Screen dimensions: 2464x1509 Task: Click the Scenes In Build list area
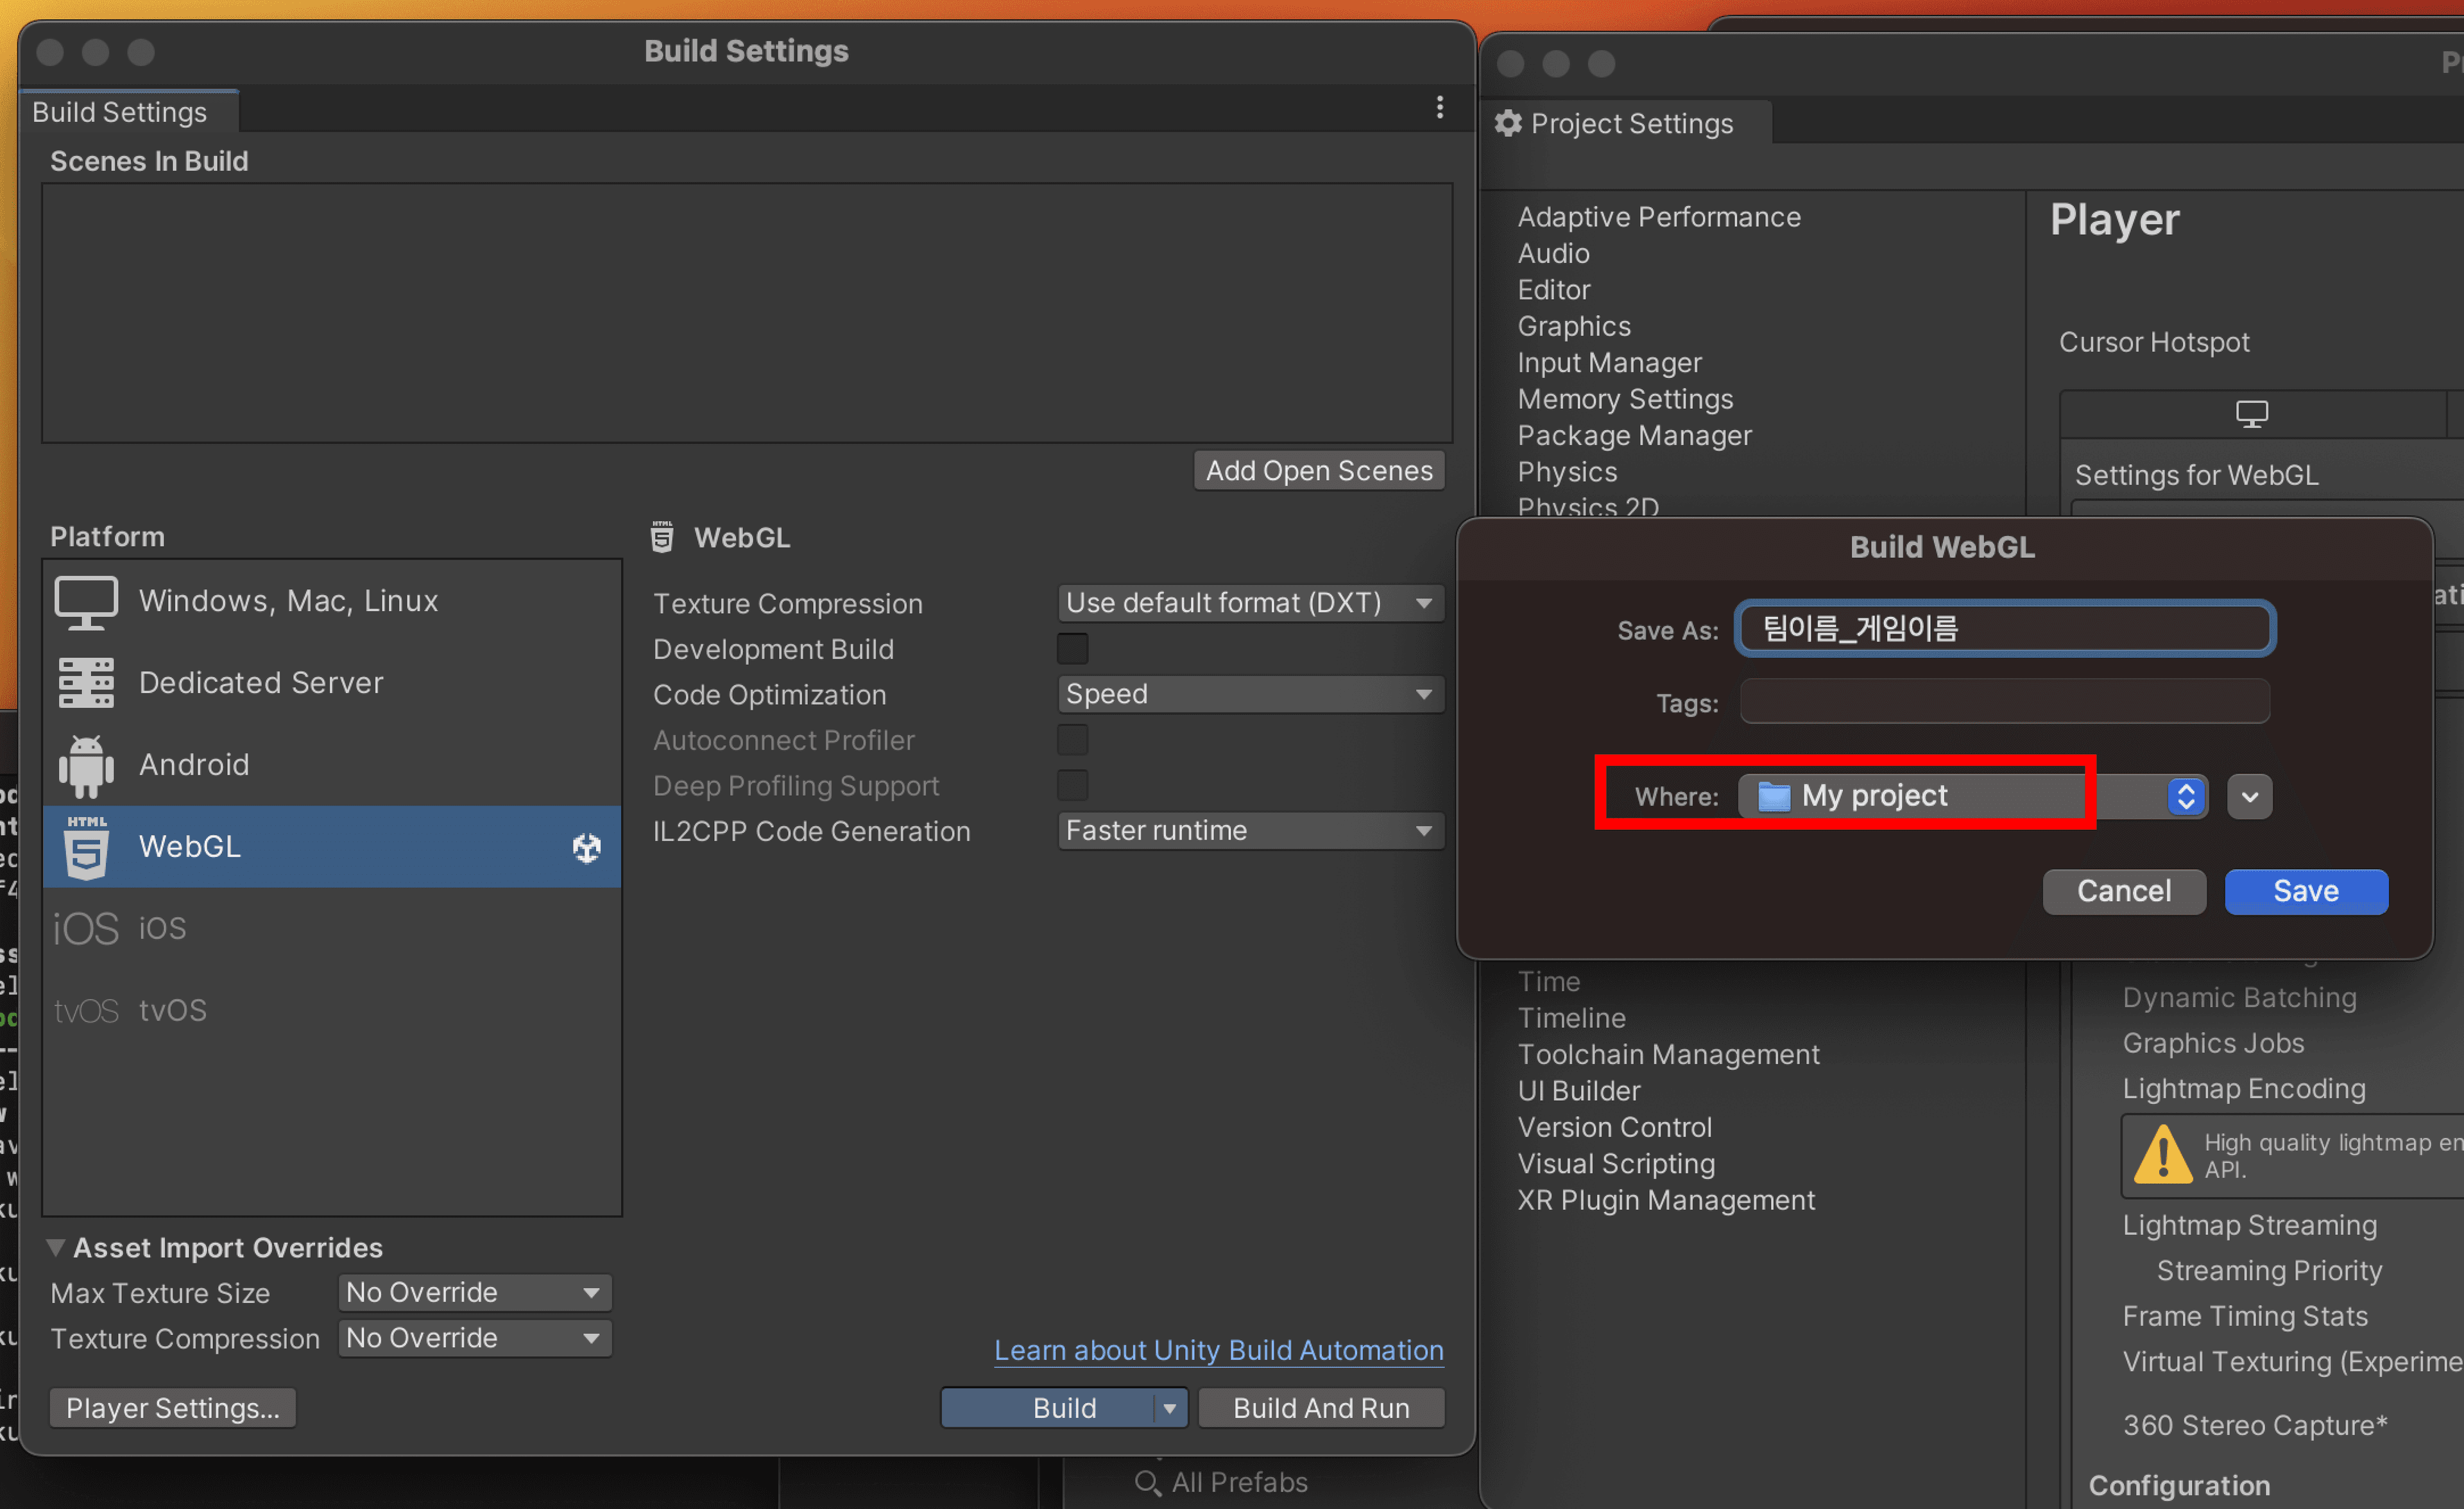747,313
